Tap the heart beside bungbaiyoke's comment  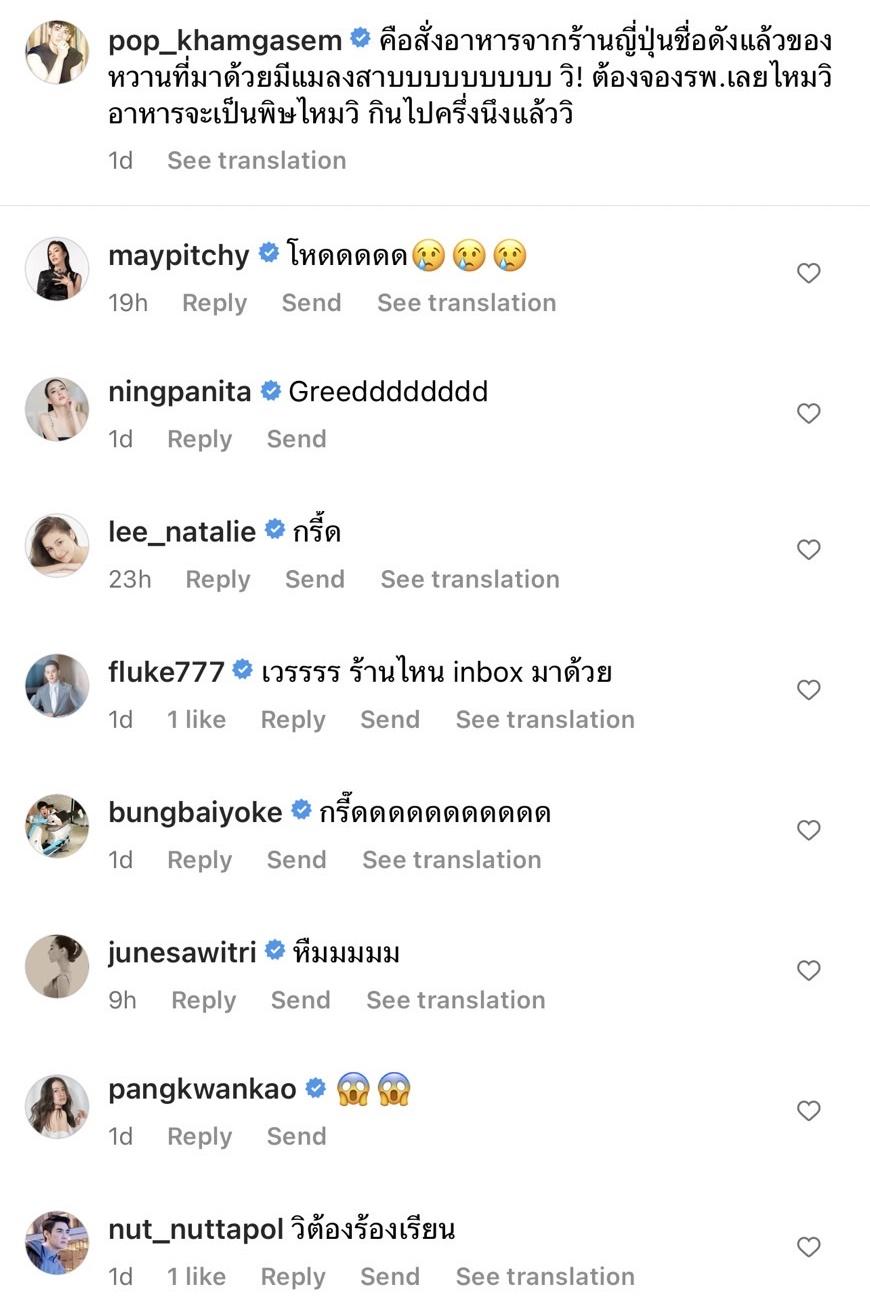pos(808,830)
